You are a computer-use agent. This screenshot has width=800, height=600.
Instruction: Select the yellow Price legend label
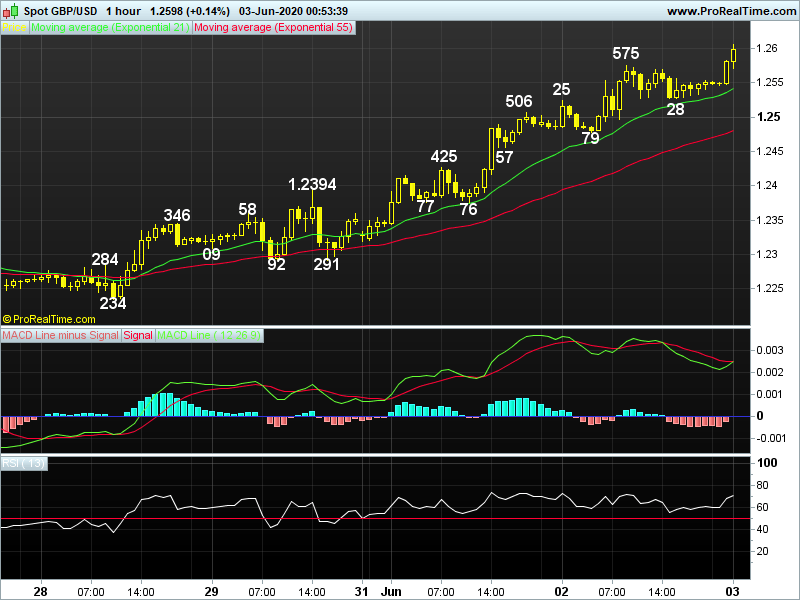point(16,28)
